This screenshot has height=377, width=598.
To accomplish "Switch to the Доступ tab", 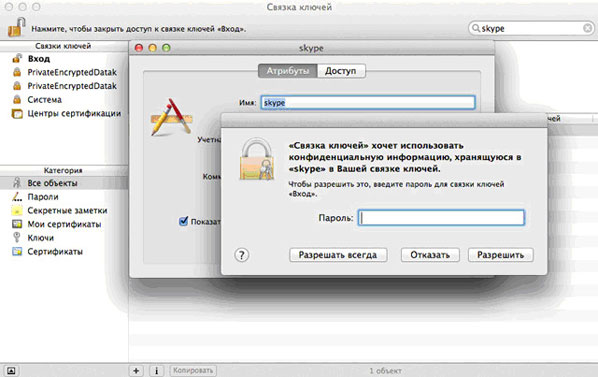I will point(341,71).
